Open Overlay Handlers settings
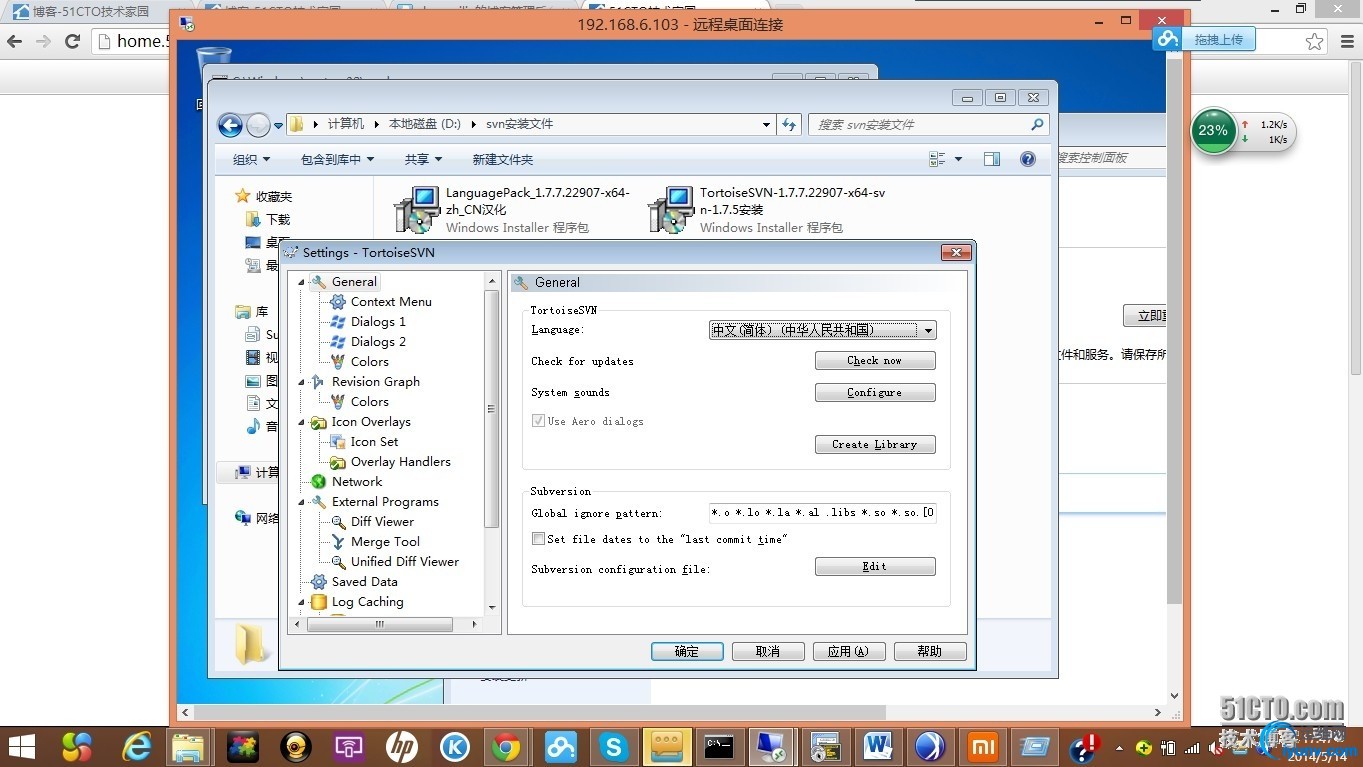 coord(400,462)
